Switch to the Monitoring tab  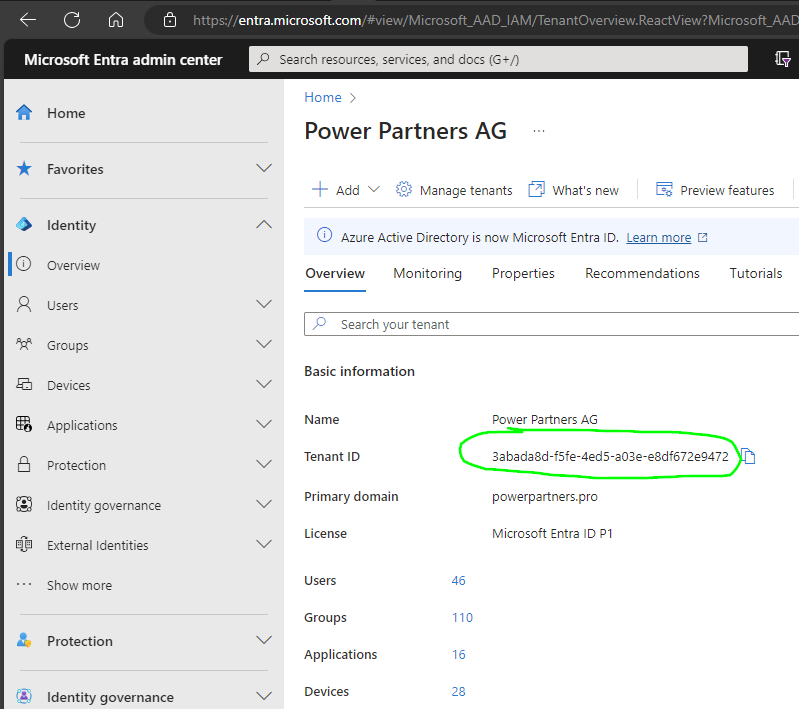coord(428,273)
